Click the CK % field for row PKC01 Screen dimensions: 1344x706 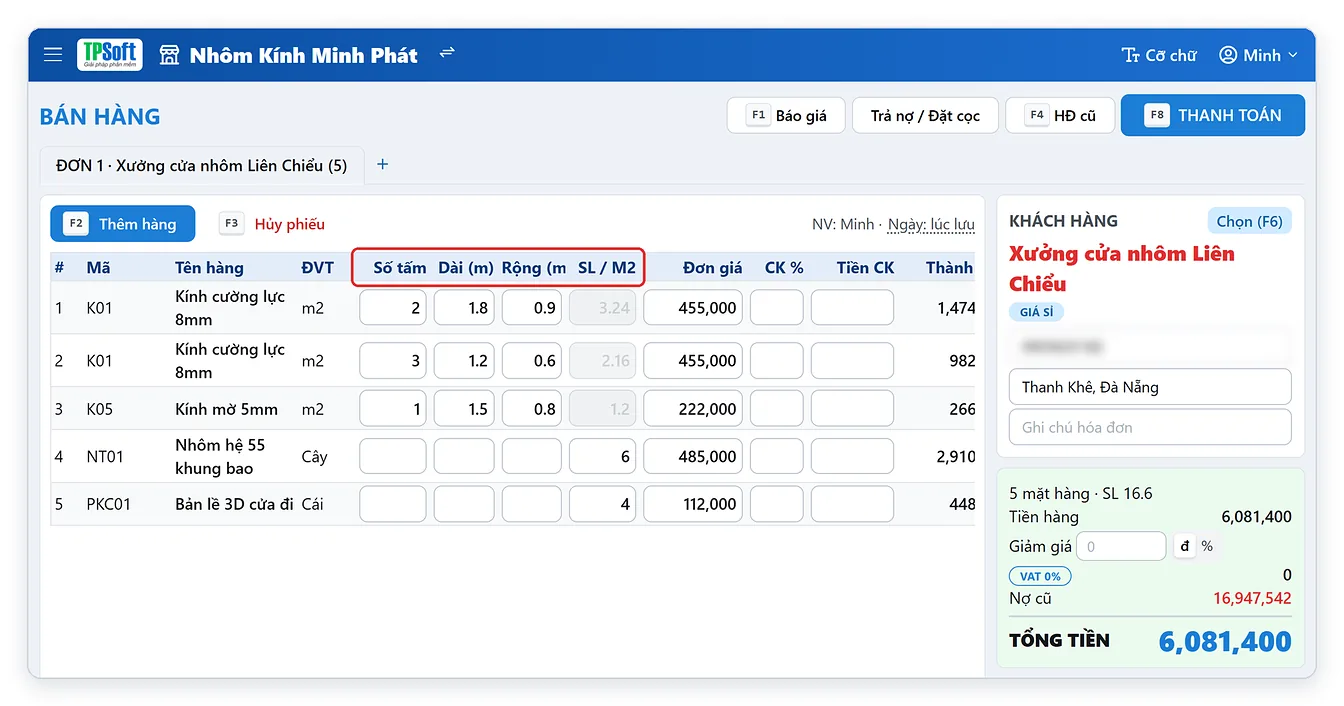pyautogui.click(x=777, y=504)
